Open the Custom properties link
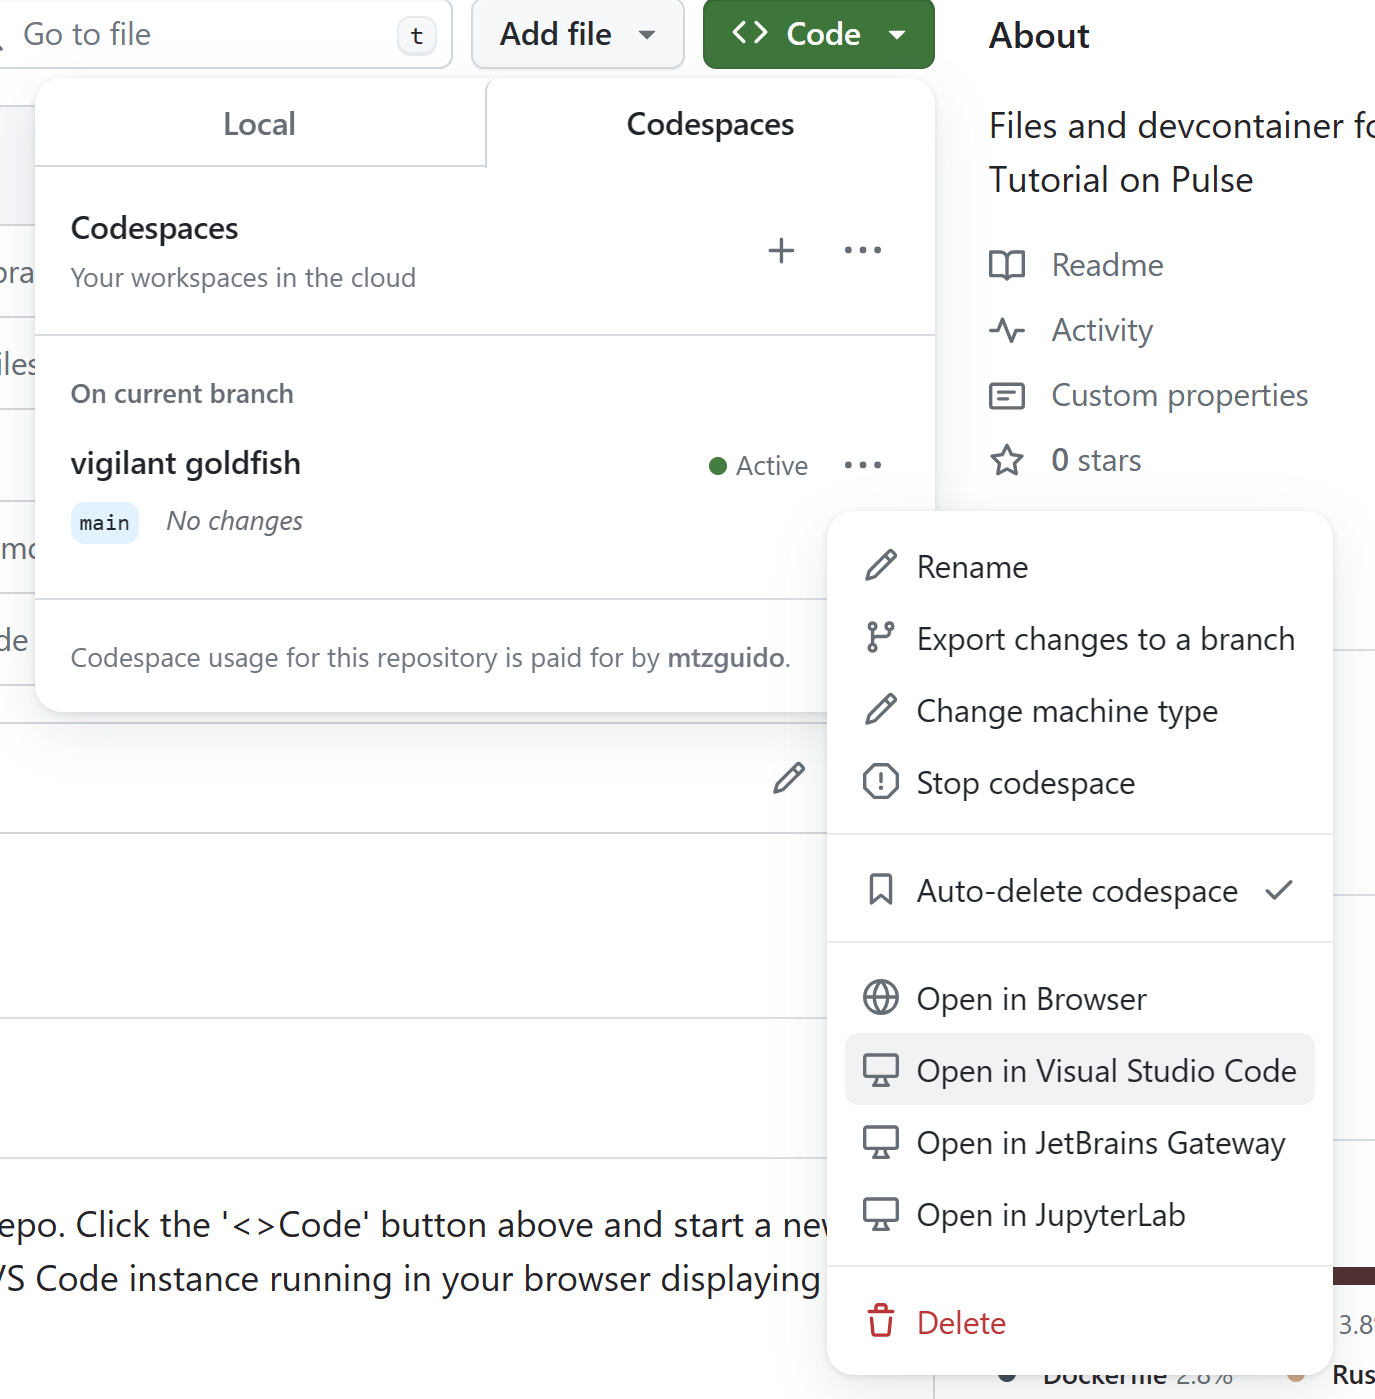 (x=1180, y=396)
